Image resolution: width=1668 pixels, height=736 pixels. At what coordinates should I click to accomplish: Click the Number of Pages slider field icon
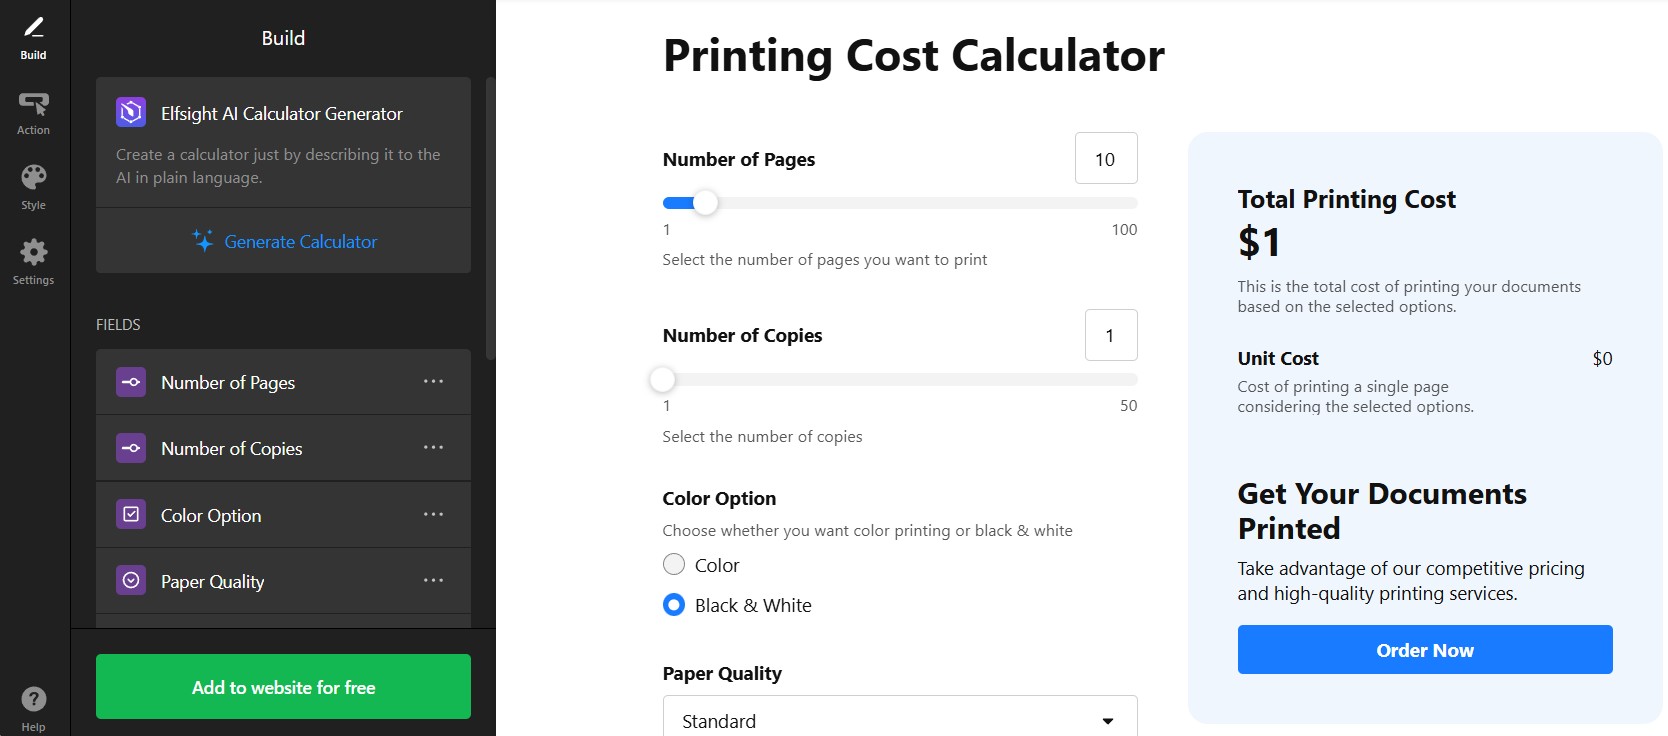[x=131, y=382]
